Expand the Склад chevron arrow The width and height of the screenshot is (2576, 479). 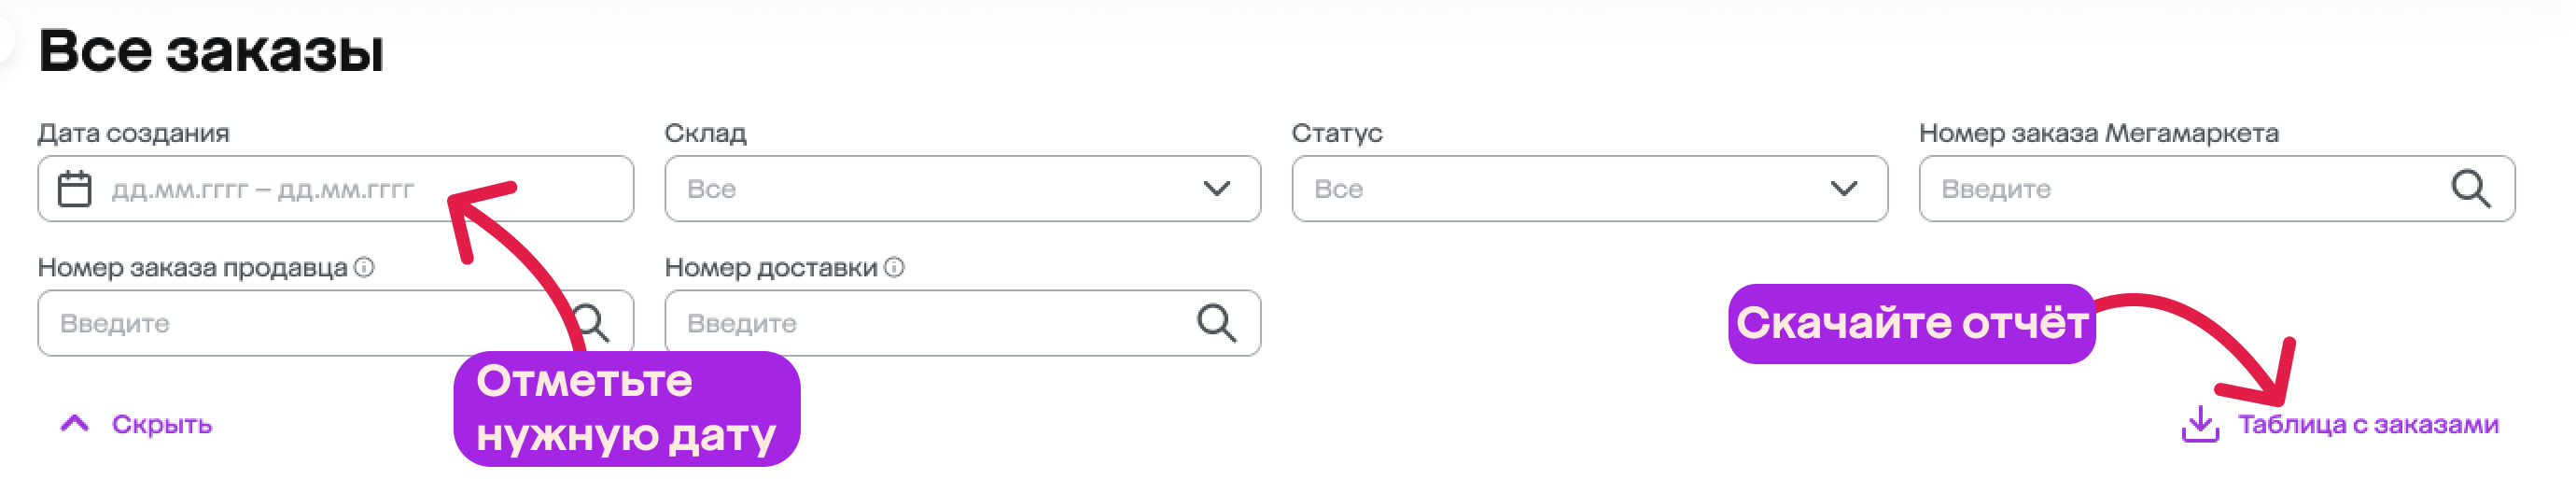click(1216, 189)
